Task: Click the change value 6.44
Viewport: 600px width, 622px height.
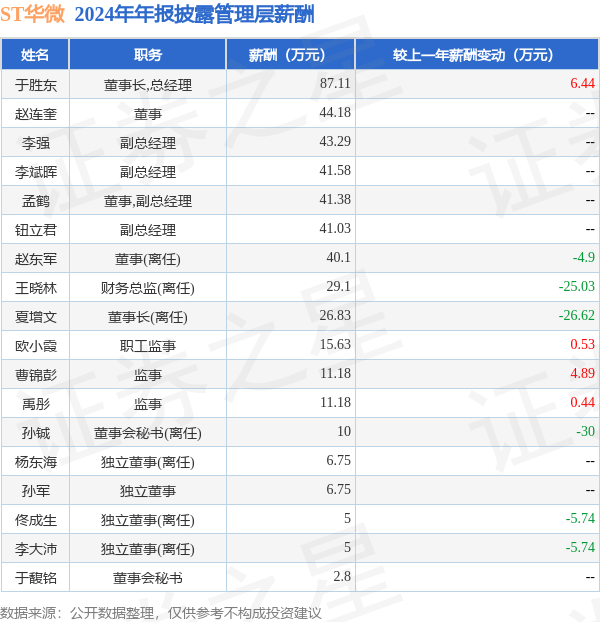Action: coord(582,83)
